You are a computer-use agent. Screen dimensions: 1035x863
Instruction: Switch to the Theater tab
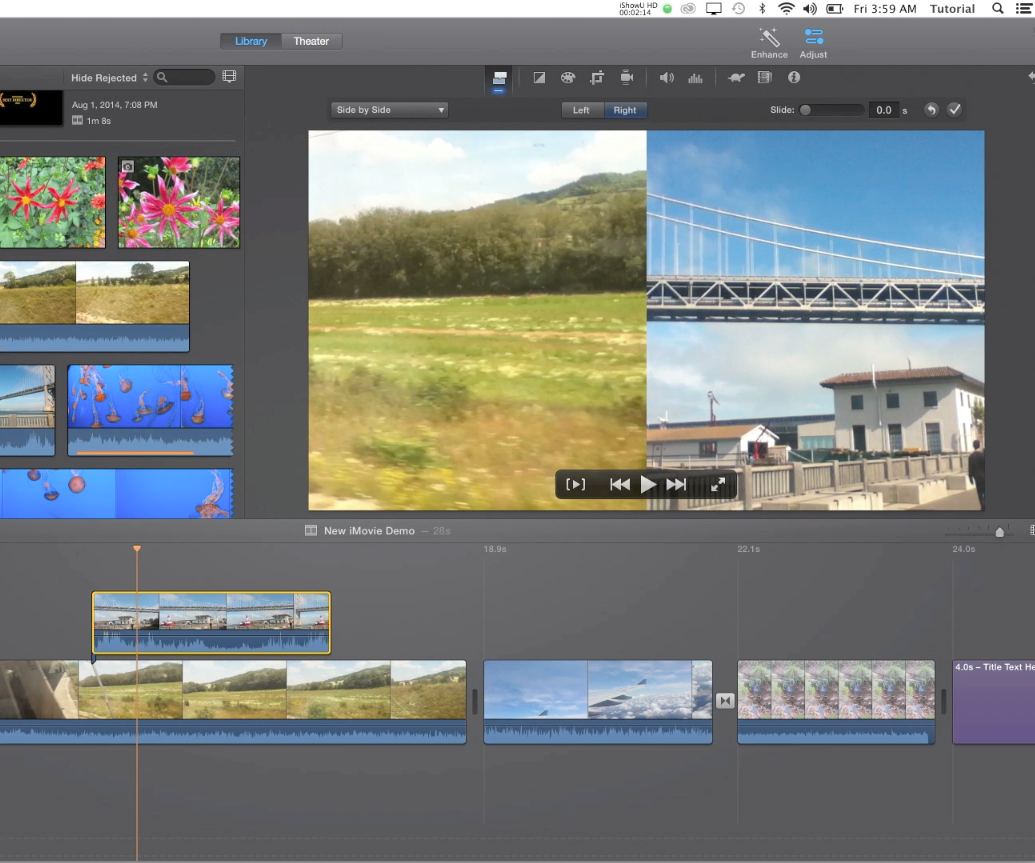click(311, 41)
